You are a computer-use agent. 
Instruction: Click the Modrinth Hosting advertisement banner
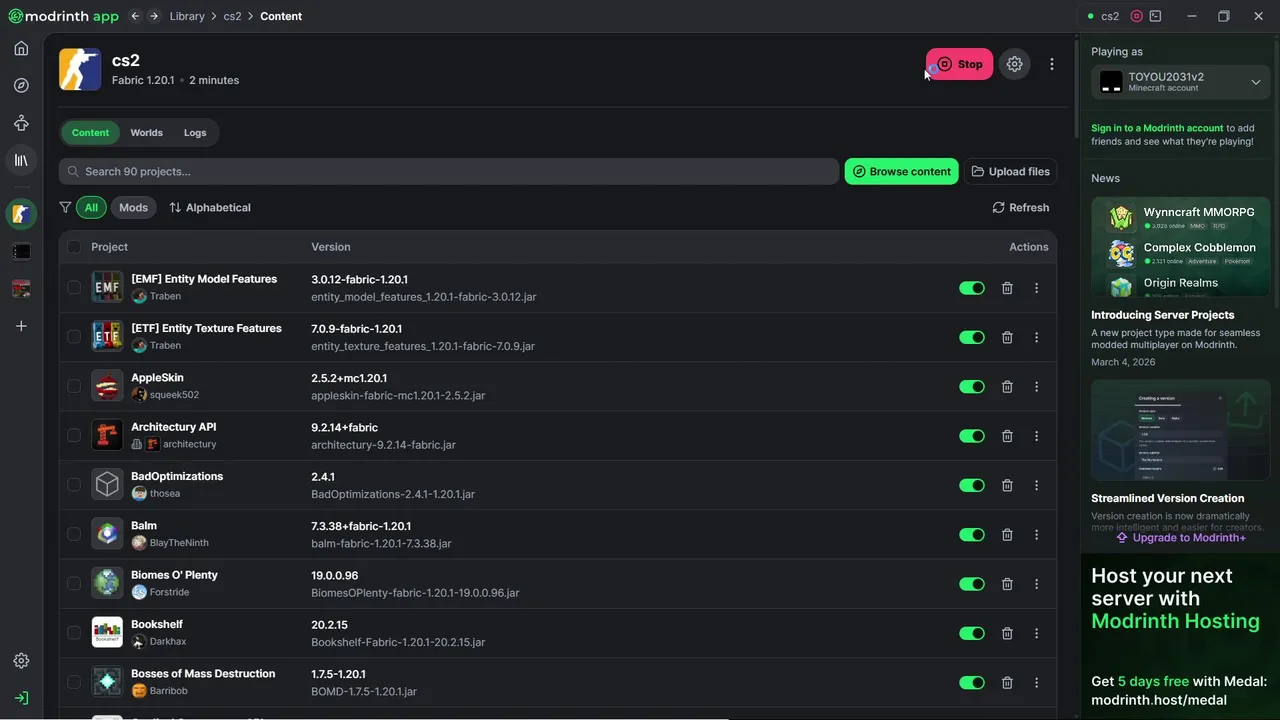[1180, 636]
